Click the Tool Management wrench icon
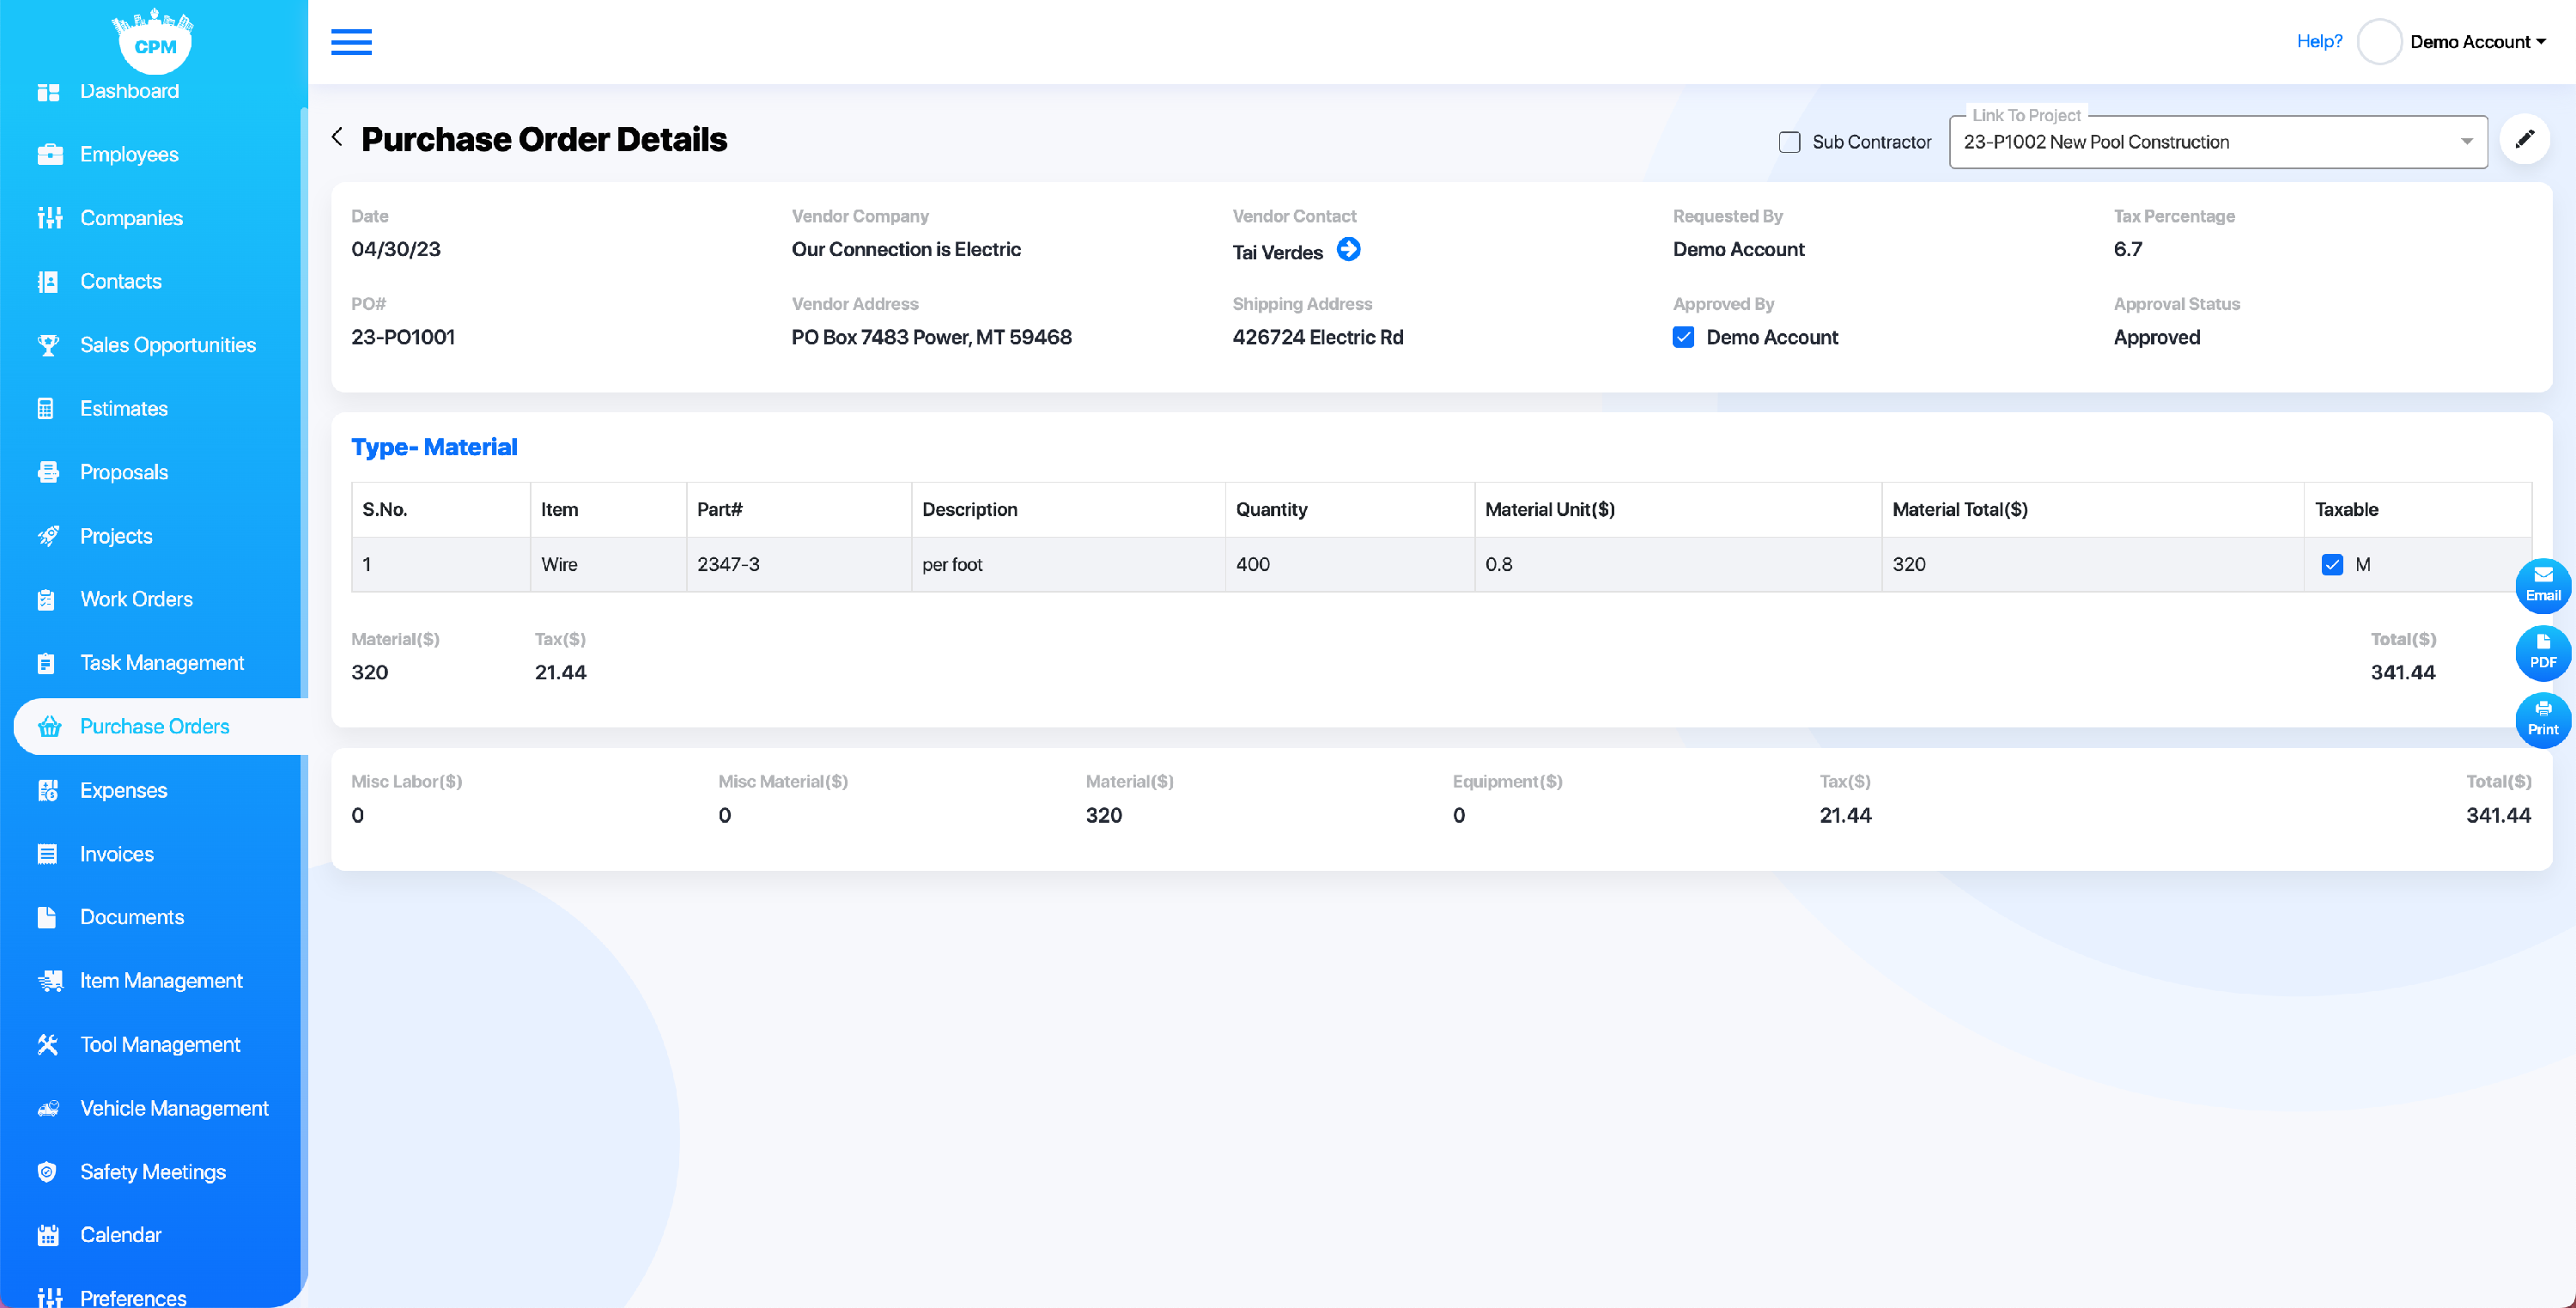The image size is (2576, 1308). point(48,1044)
